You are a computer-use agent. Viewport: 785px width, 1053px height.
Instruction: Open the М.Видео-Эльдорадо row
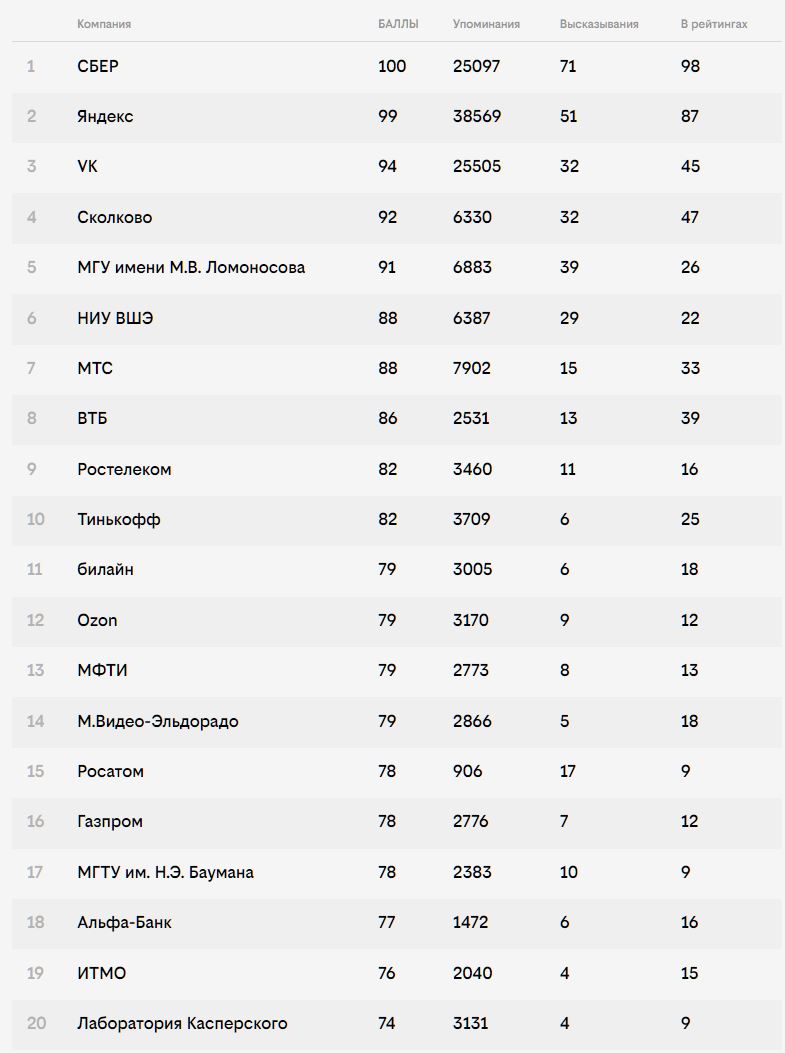158,721
